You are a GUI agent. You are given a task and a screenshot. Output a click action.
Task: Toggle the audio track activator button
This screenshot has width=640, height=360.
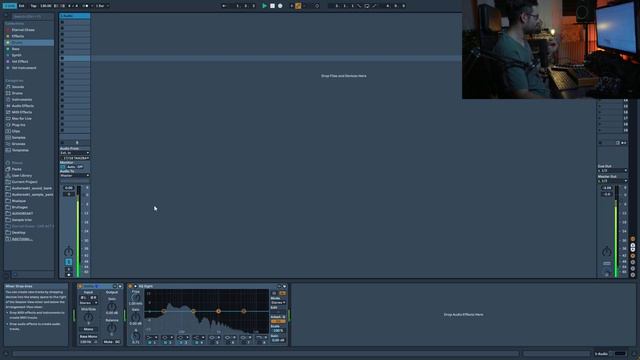(x=69, y=262)
